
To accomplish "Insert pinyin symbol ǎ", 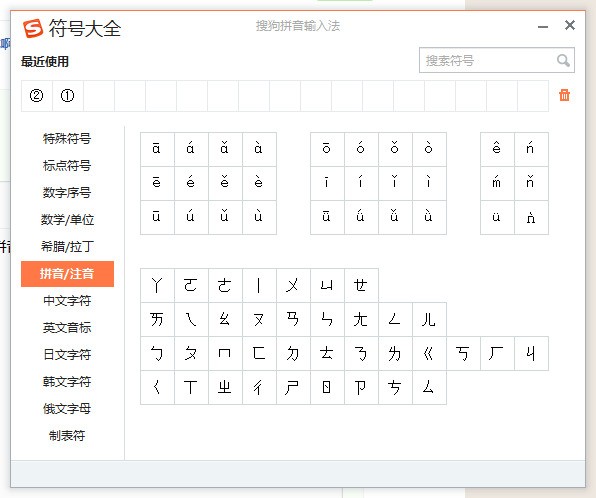I will (225, 149).
